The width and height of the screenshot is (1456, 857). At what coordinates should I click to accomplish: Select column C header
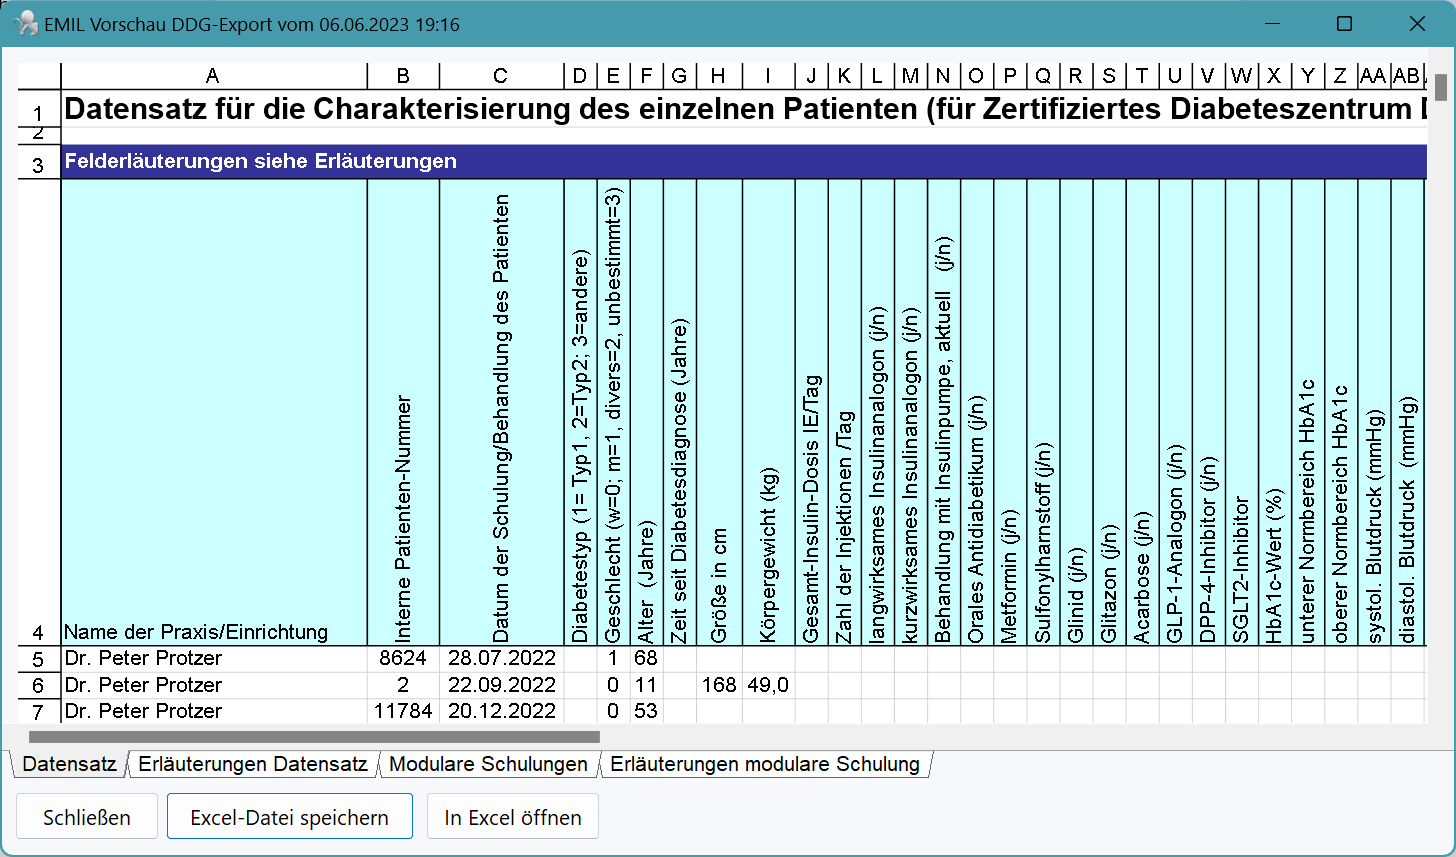tap(500, 76)
